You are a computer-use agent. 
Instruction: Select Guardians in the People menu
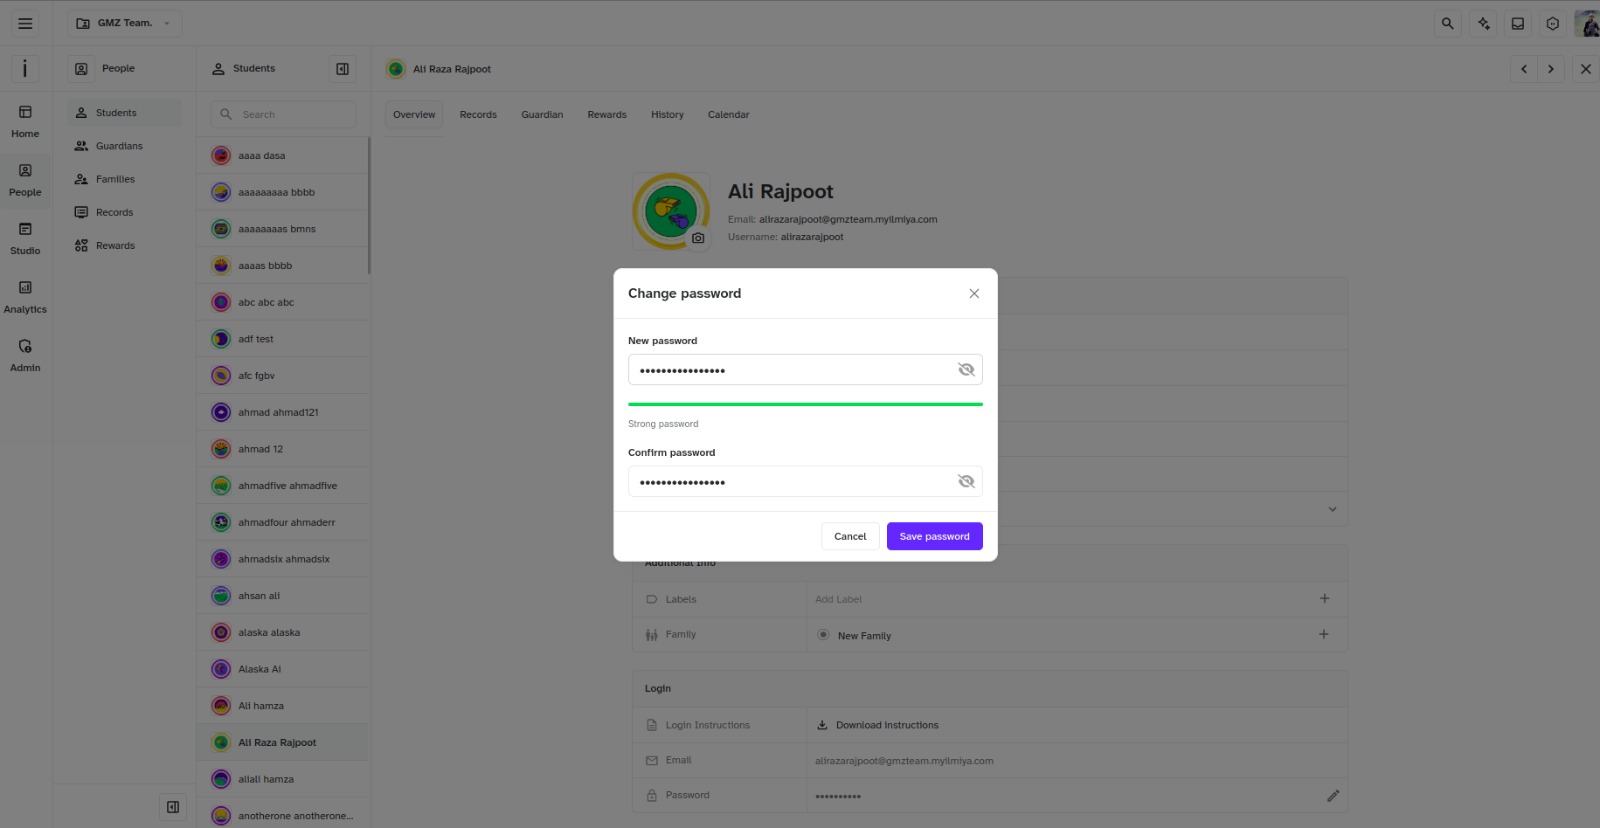pyautogui.click(x=124, y=146)
